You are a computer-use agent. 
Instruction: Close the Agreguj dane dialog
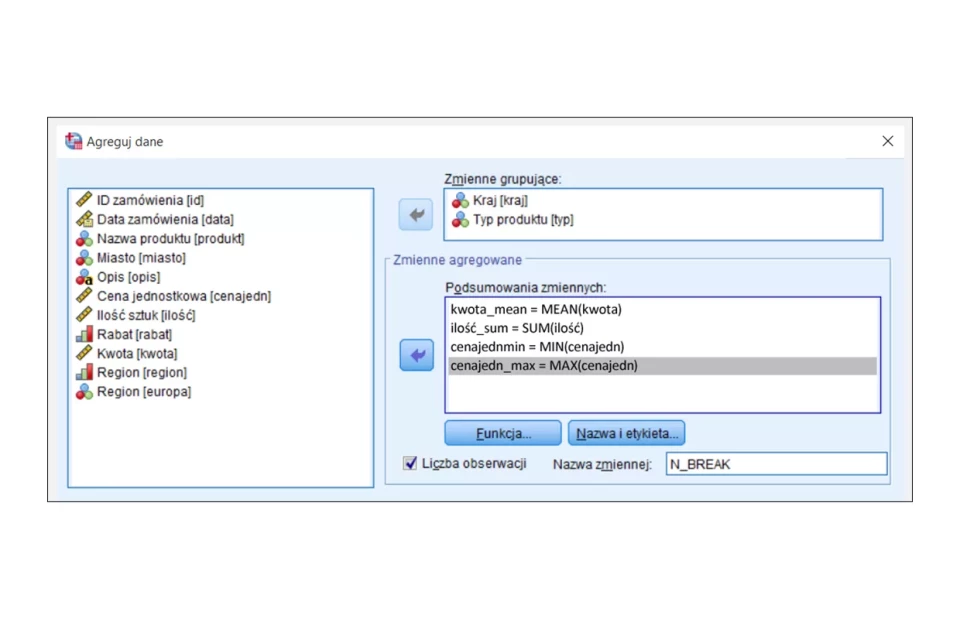pos(887,142)
